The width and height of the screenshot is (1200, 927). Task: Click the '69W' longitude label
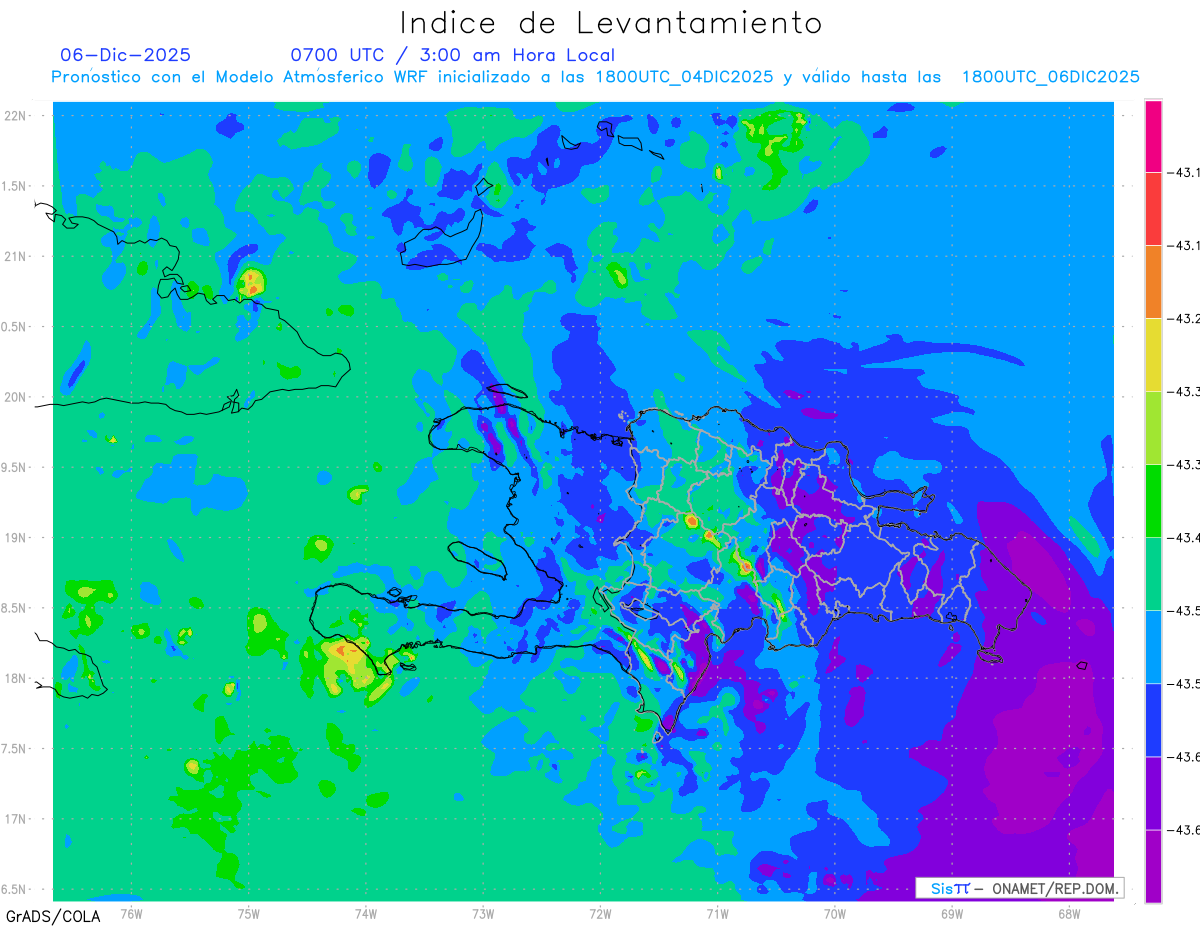click(951, 913)
